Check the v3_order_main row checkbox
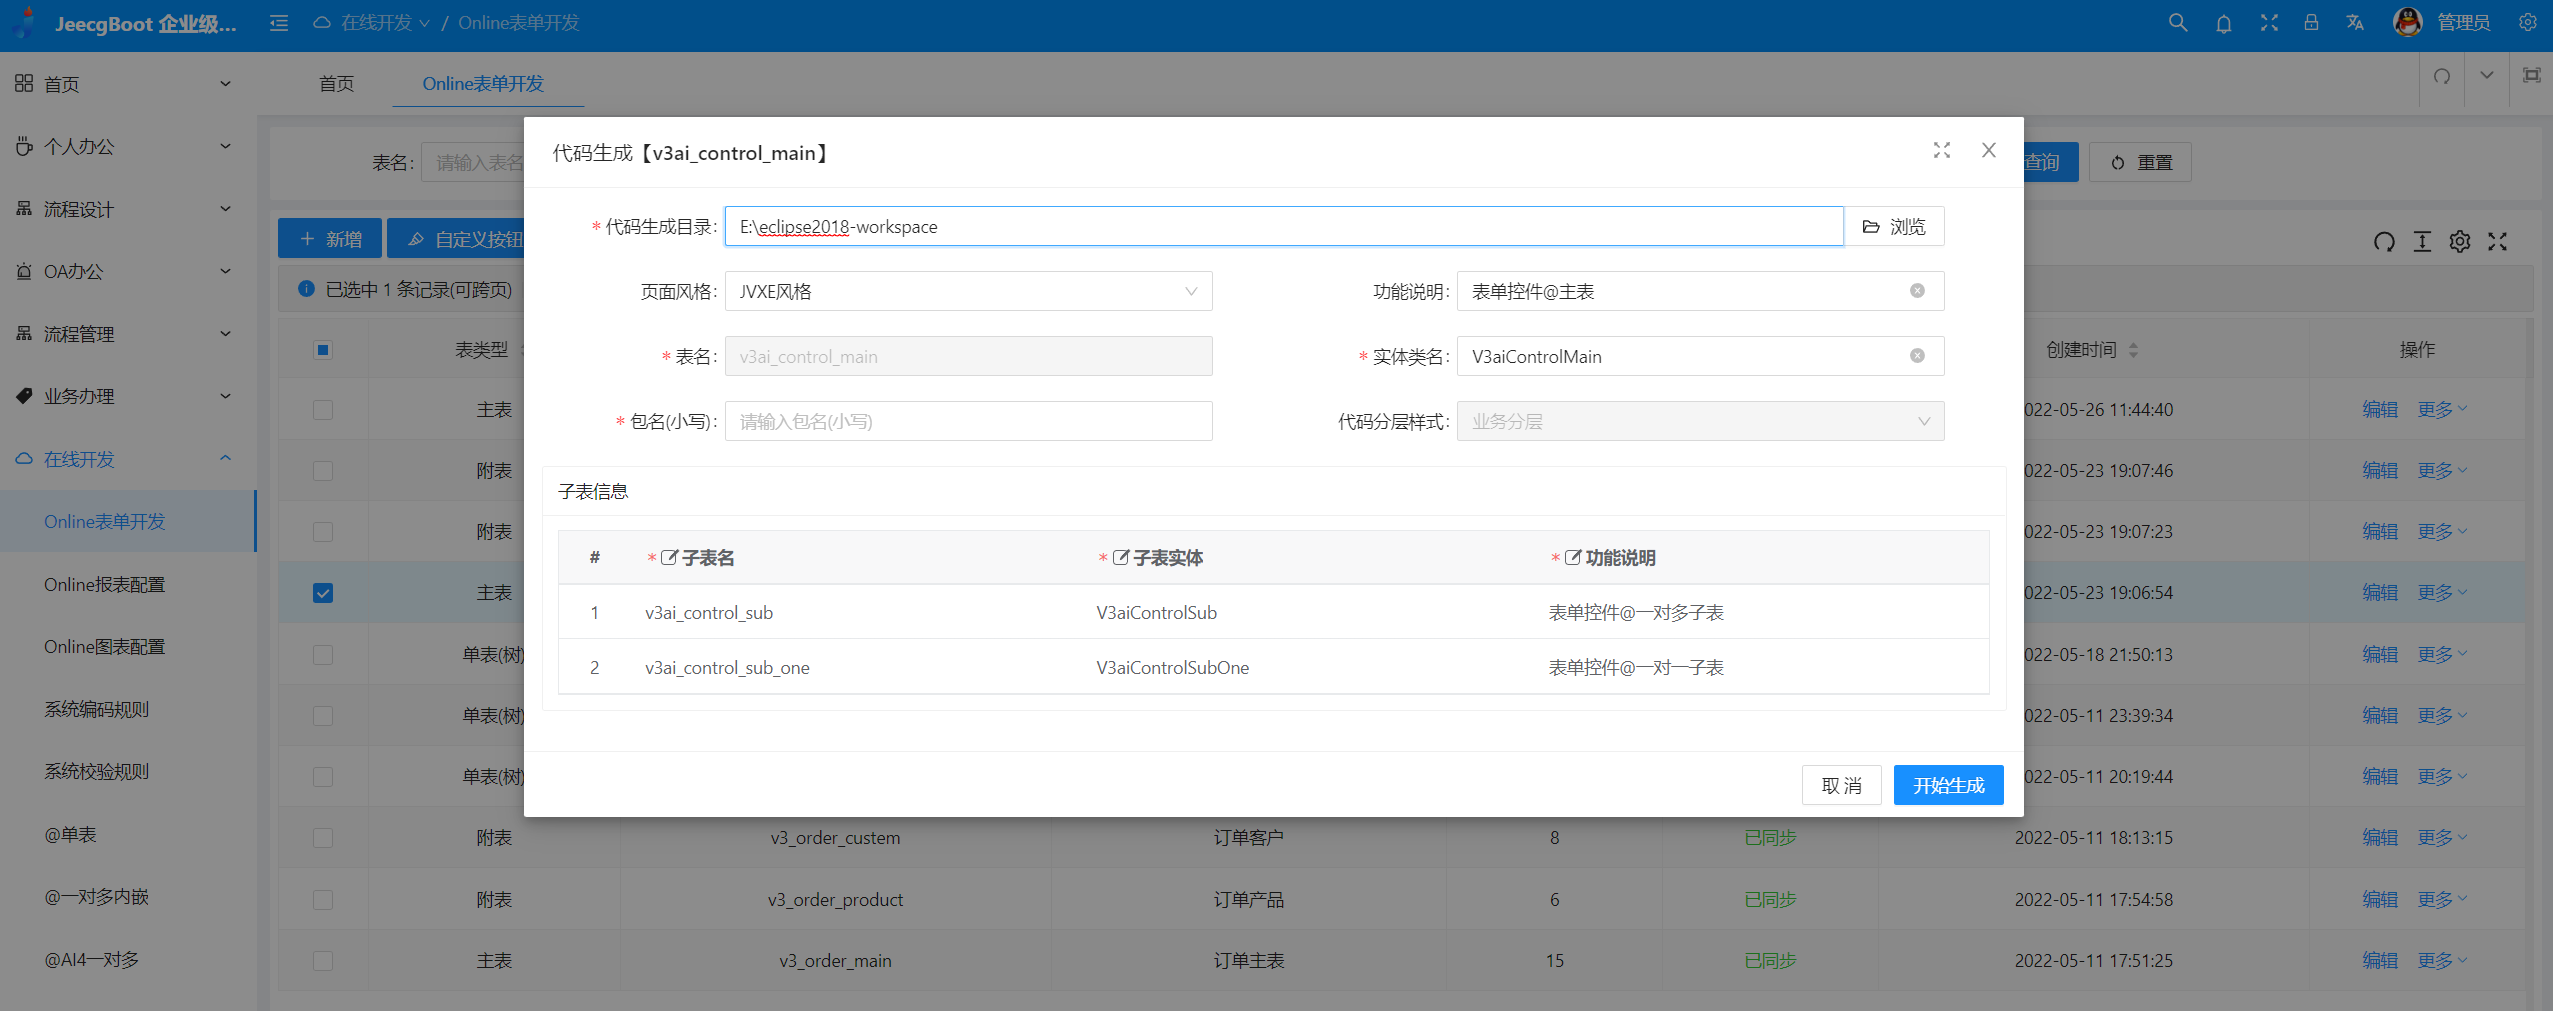This screenshot has width=2553, height=1011. (322, 961)
